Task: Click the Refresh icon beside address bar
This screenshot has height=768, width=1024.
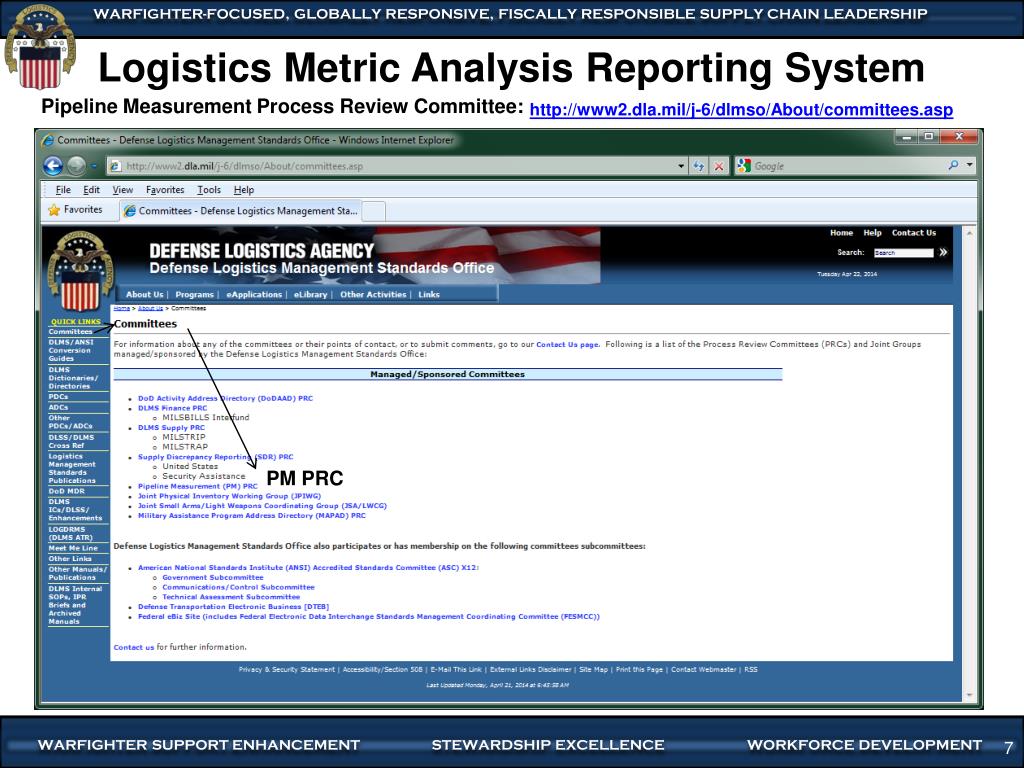Action: [699, 166]
